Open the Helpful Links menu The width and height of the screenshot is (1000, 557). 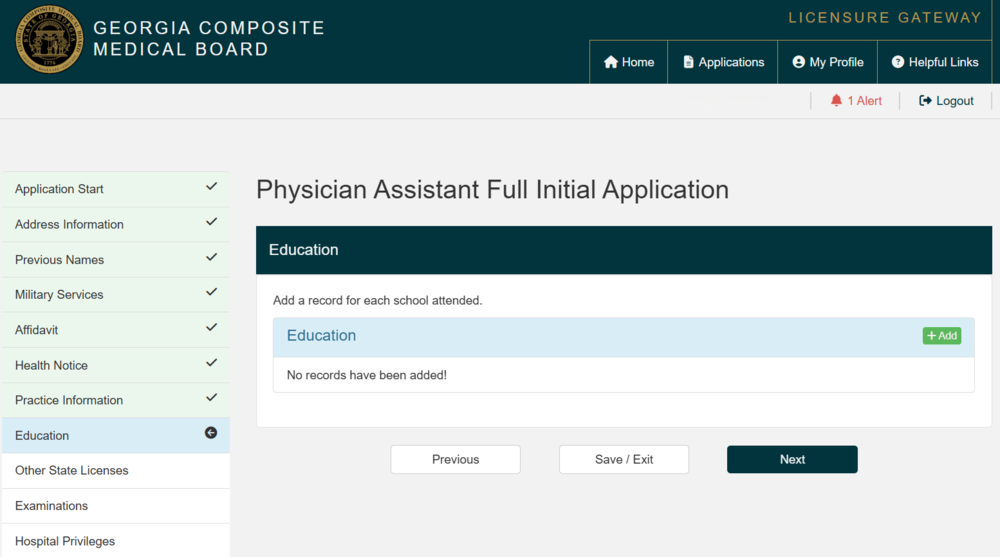(934, 62)
